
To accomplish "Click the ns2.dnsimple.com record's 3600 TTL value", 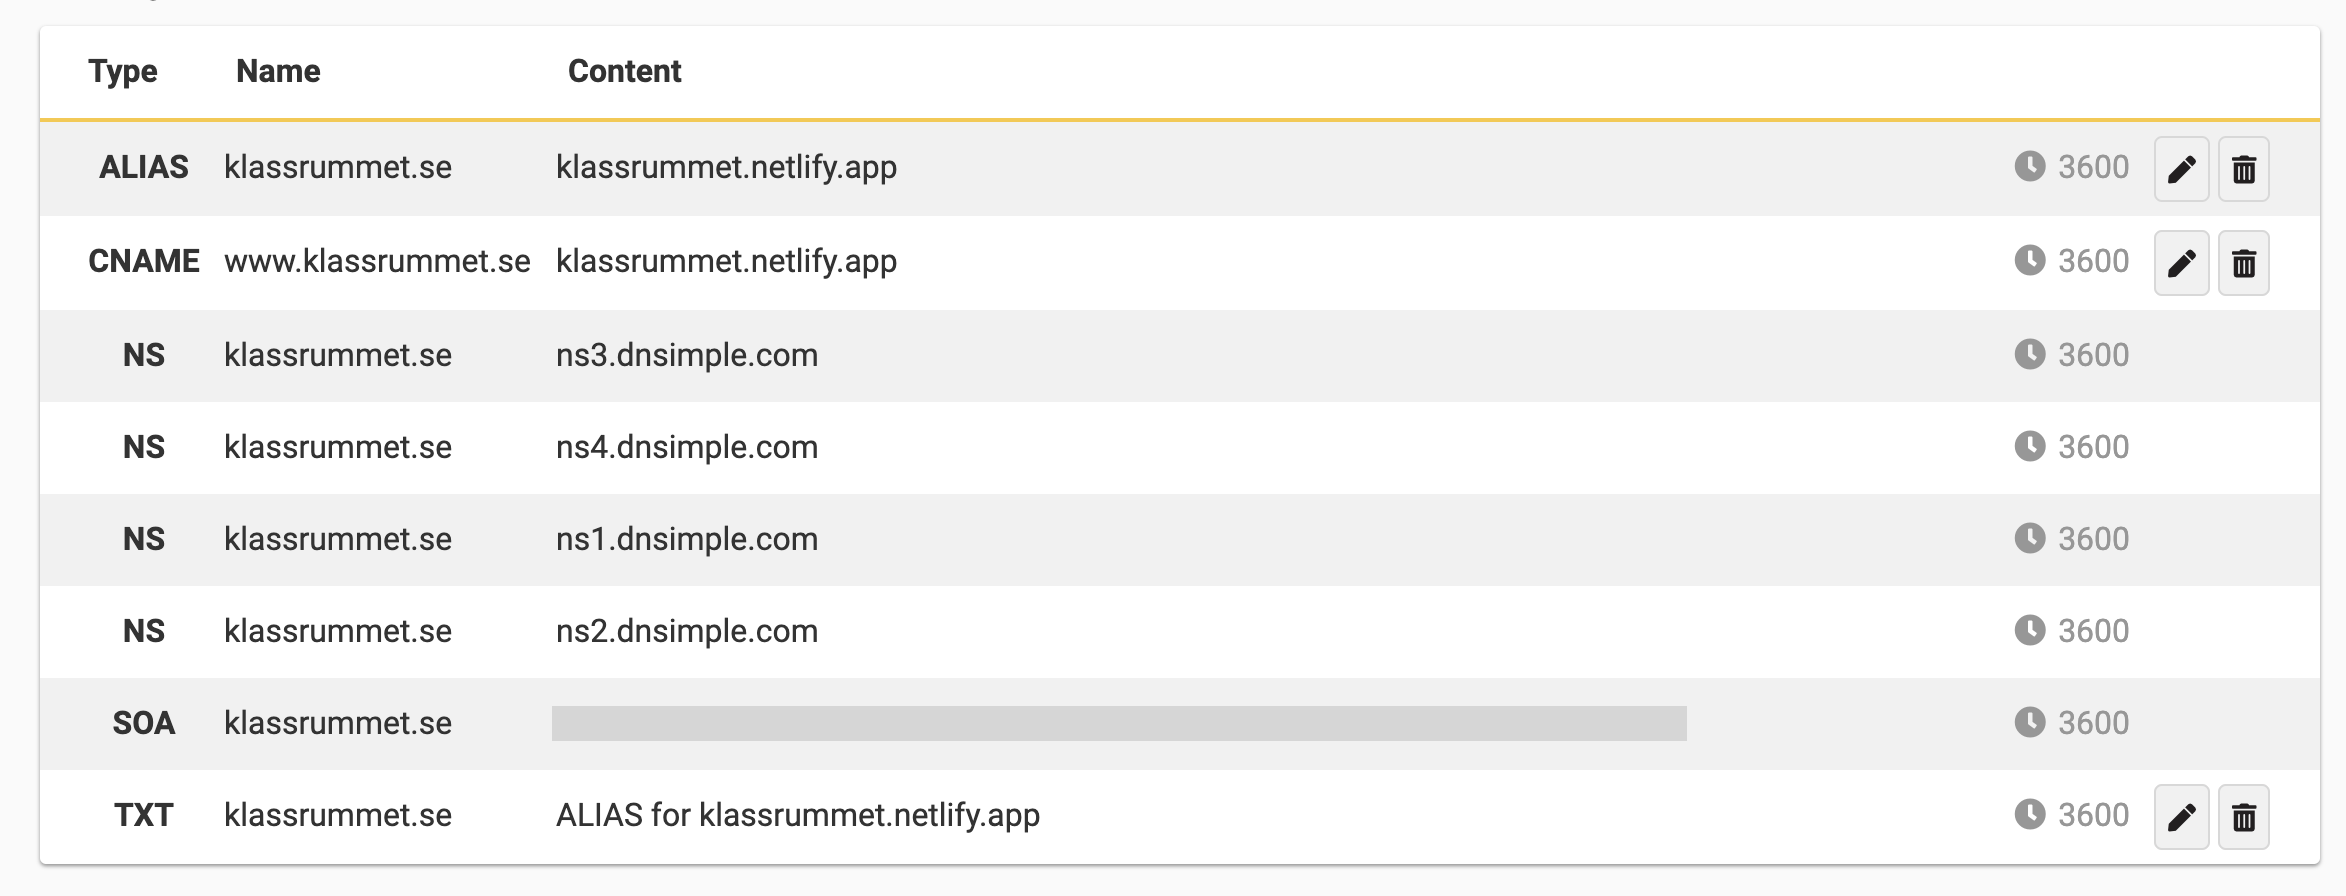I will coord(2093,631).
